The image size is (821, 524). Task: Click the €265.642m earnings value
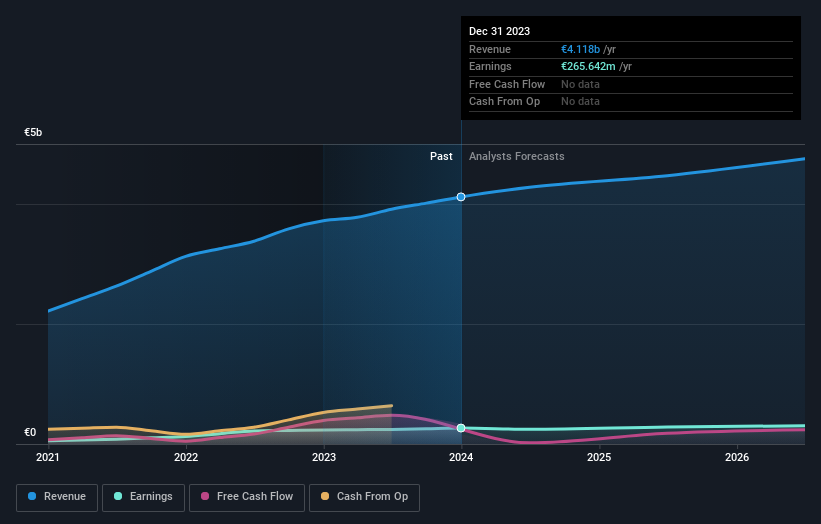589,66
